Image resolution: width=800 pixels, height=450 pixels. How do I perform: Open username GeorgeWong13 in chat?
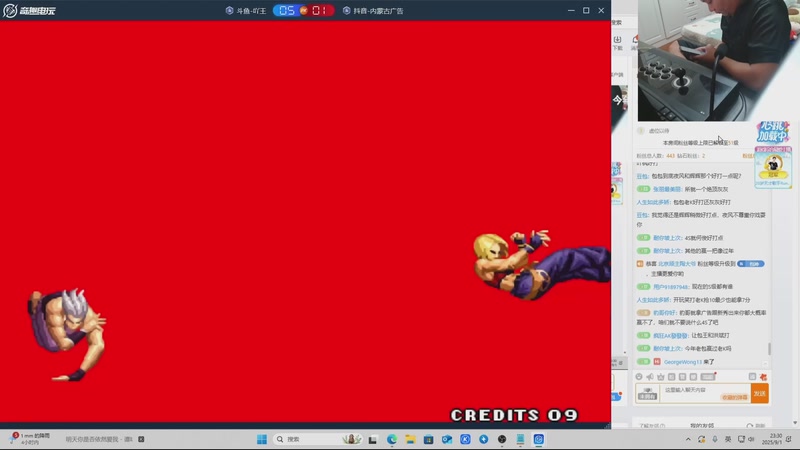[683, 362]
